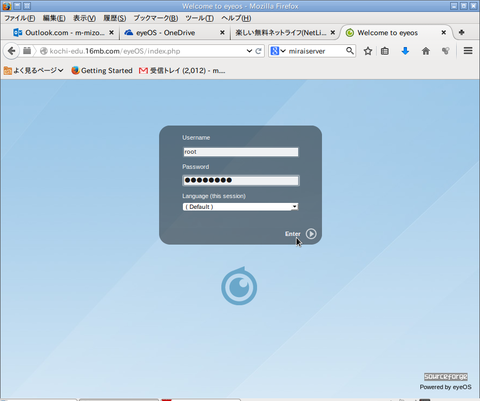
Task: Open the search engine selector dropdown
Action: coord(278,51)
